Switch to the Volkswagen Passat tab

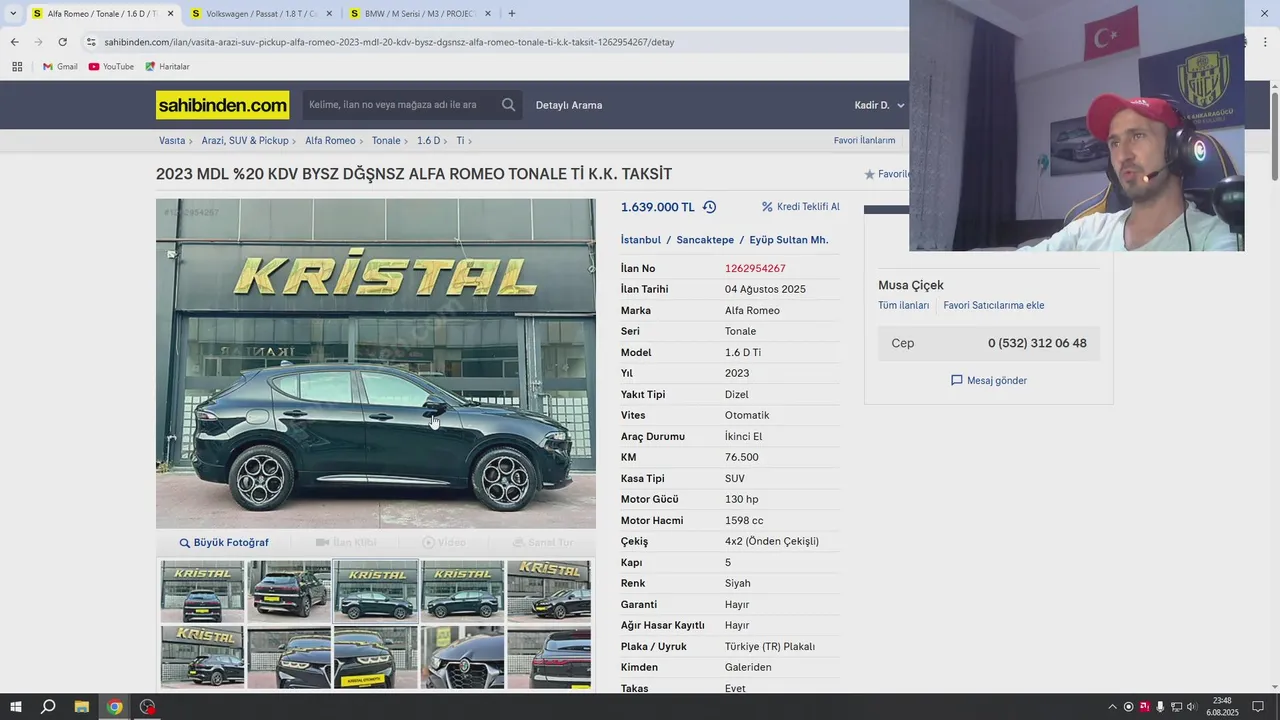click(261, 14)
